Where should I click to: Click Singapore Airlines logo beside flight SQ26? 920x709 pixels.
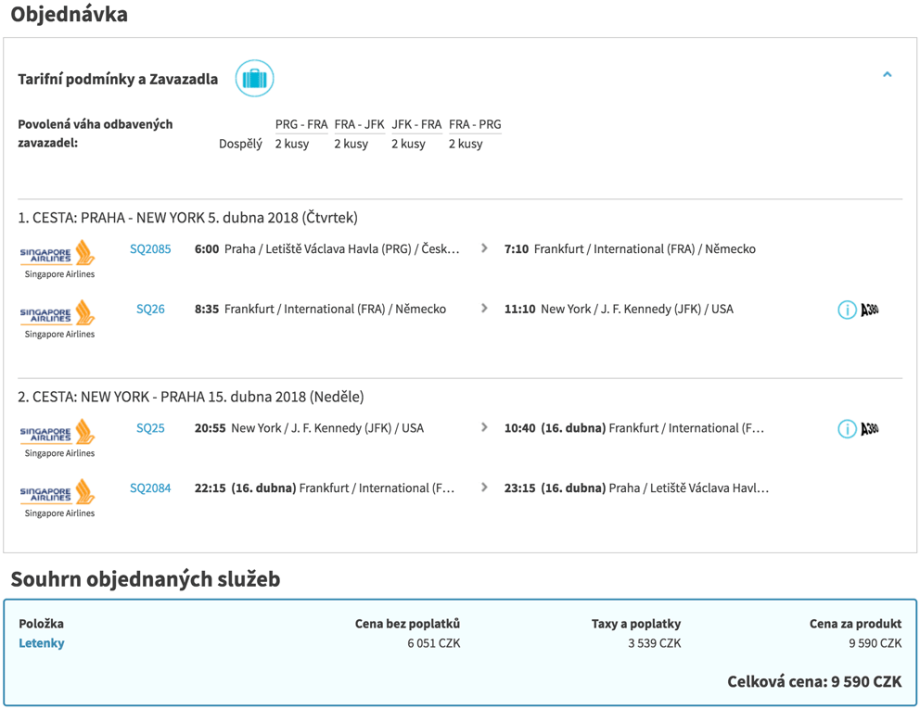(59, 315)
